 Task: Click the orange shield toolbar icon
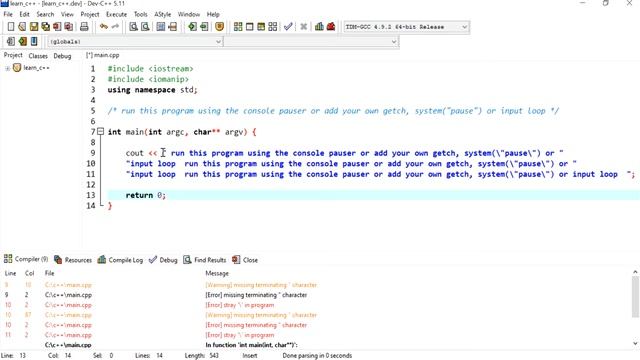[x=220, y=27]
